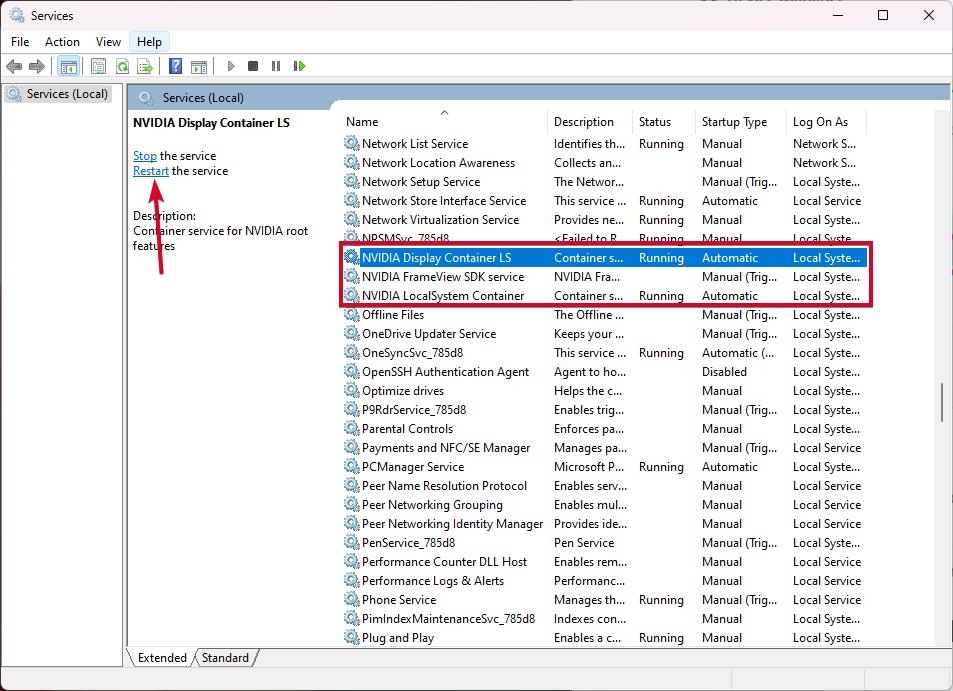Select the OpenSSH Authentication Agent service

click(x=605, y=371)
